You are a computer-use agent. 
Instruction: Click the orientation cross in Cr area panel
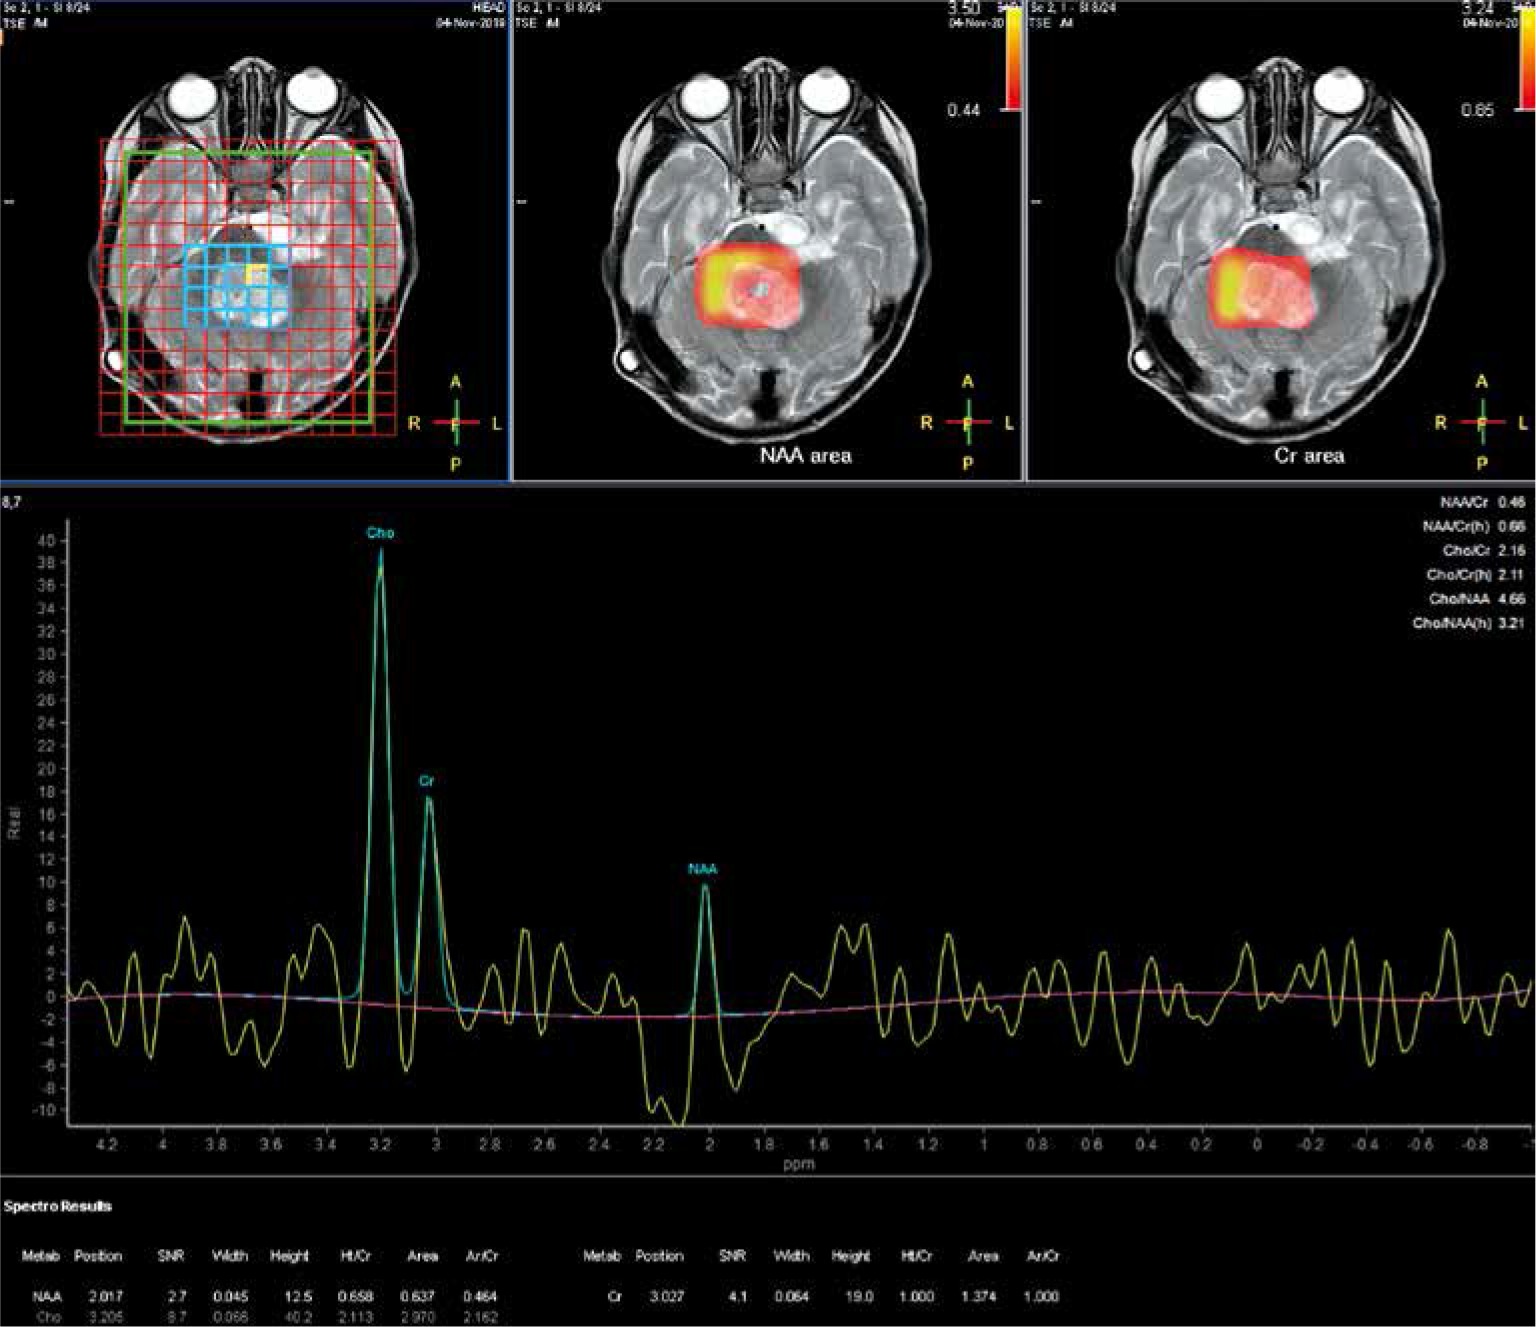pyautogui.click(x=1482, y=423)
